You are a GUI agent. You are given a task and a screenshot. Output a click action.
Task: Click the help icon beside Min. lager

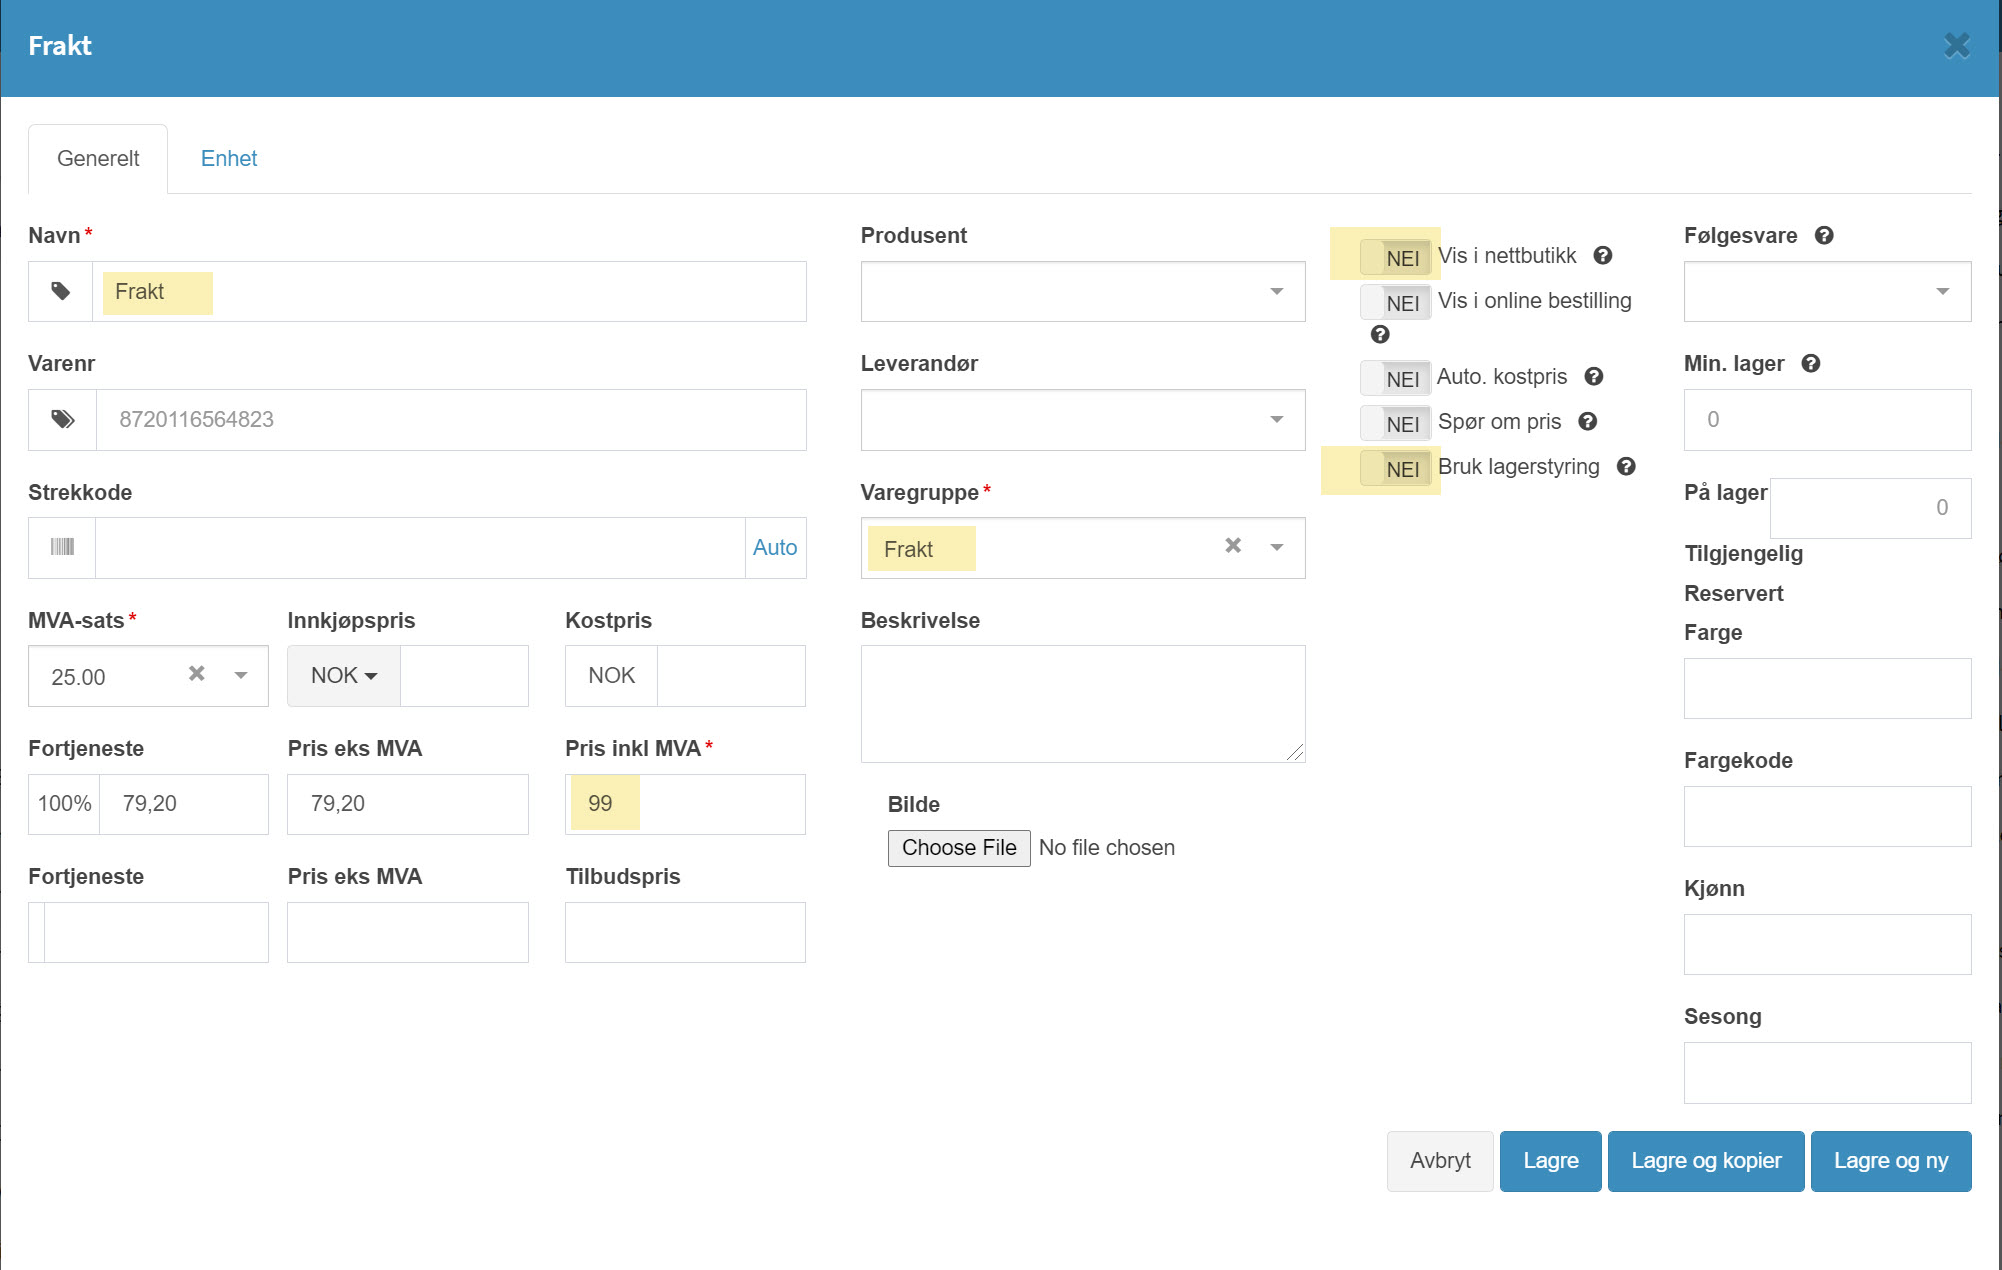(1811, 364)
